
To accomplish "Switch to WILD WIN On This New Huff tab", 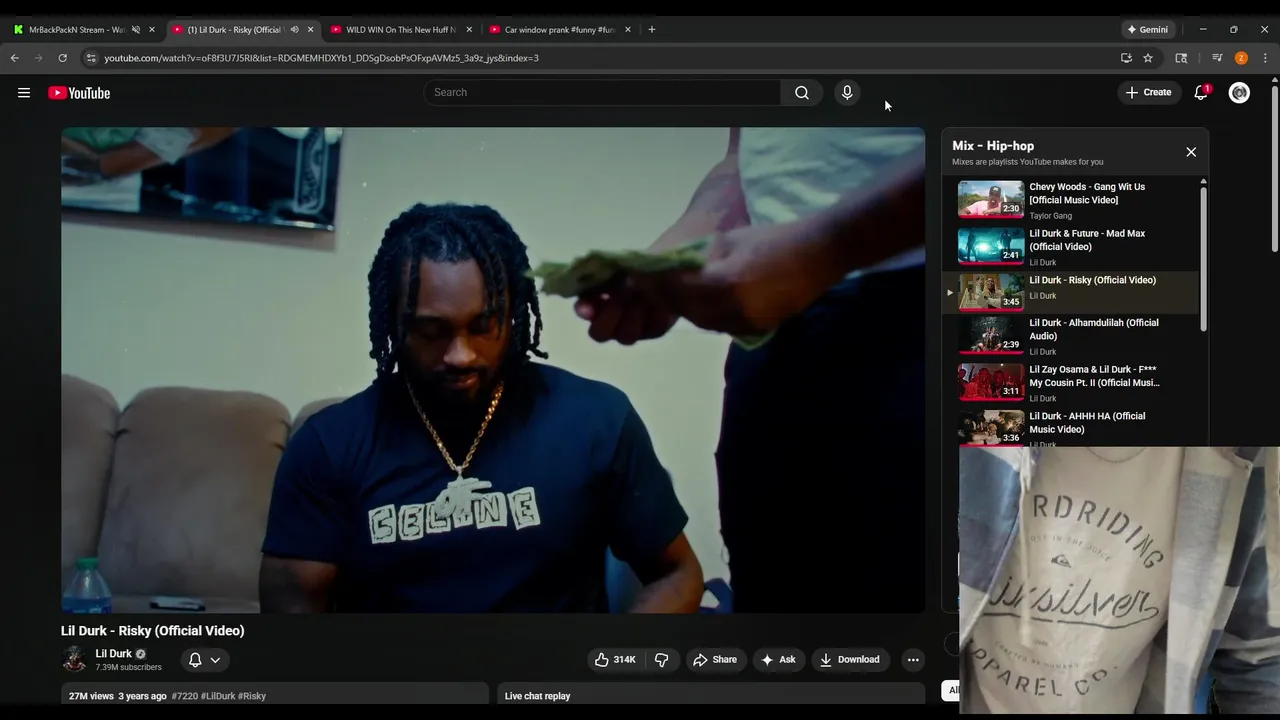I will tap(402, 30).
